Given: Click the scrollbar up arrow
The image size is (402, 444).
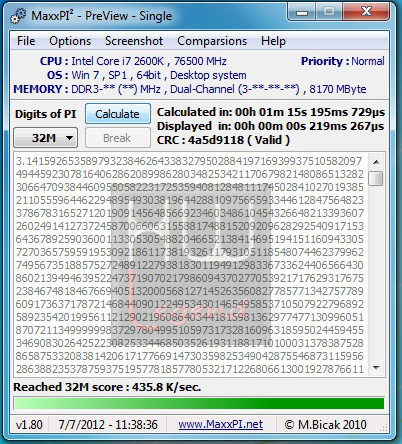Looking at the screenshot, I should click(x=376, y=162).
